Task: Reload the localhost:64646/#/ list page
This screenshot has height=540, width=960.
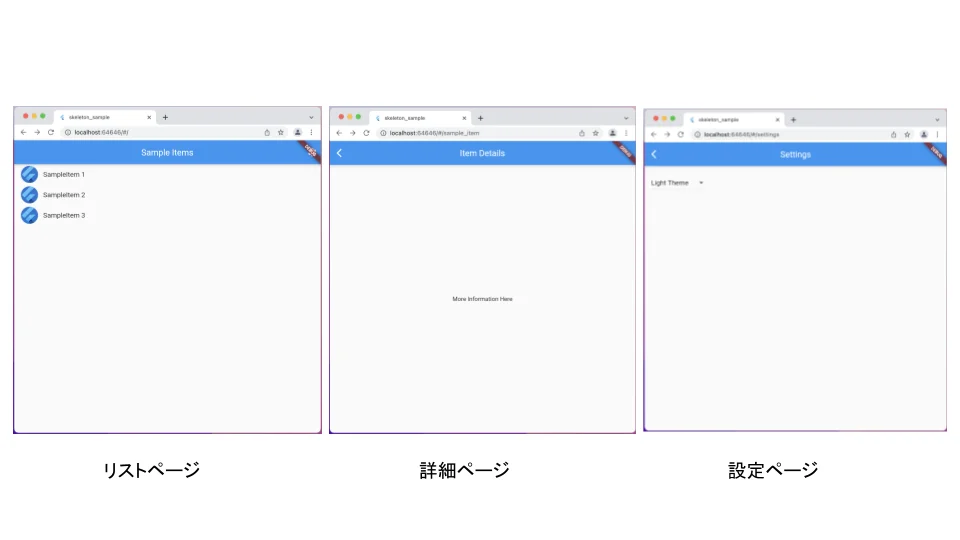Action: click(x=51, y=132)
